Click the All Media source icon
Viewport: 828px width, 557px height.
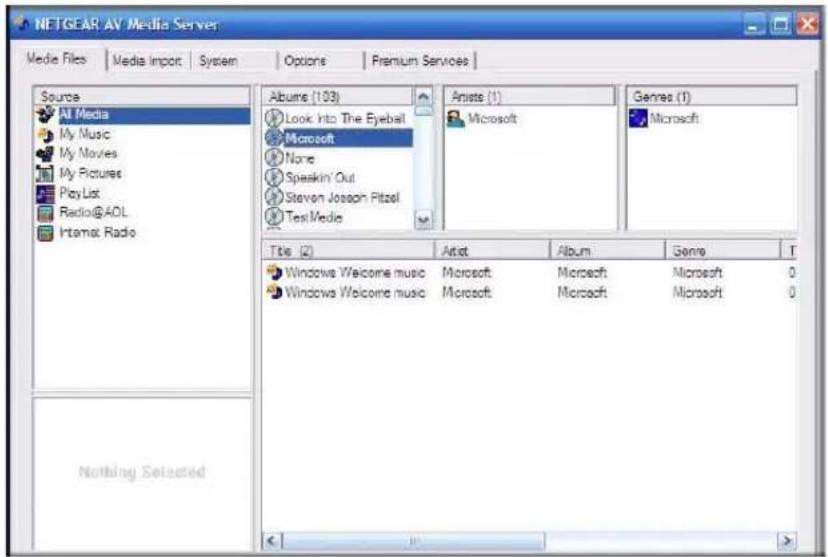pyautogui.click(x=46, y=115)
